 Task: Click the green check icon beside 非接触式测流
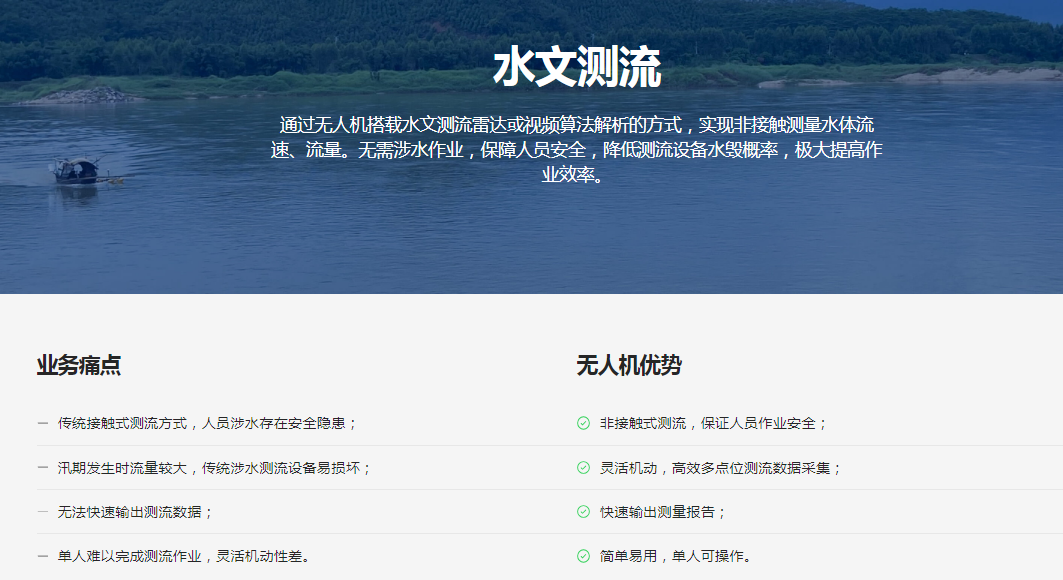coord(583,423)
